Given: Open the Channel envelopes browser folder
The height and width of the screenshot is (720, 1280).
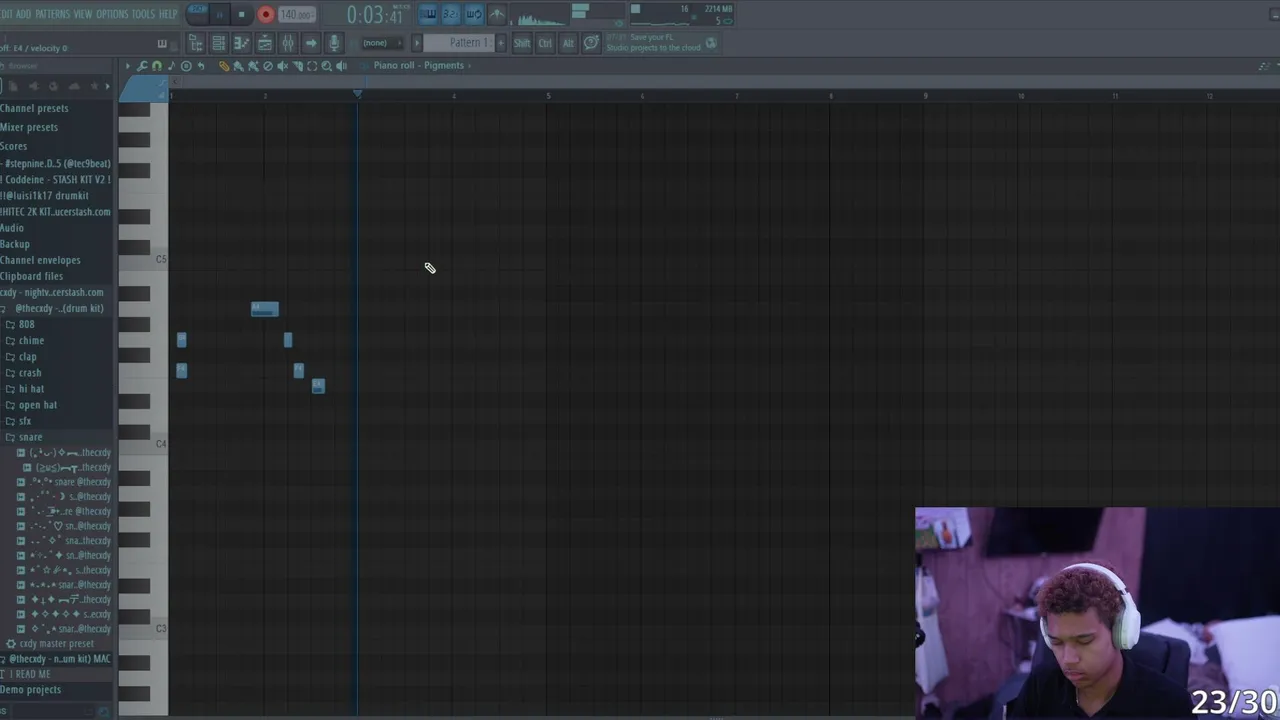Looking at the screenshot, I should tap(40, 260).
